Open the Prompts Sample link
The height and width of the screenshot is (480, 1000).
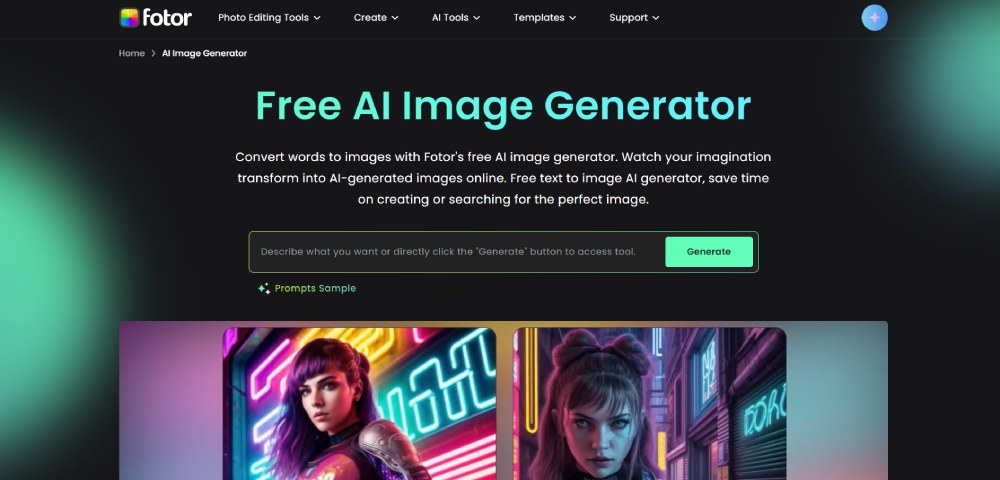(315, 289)
